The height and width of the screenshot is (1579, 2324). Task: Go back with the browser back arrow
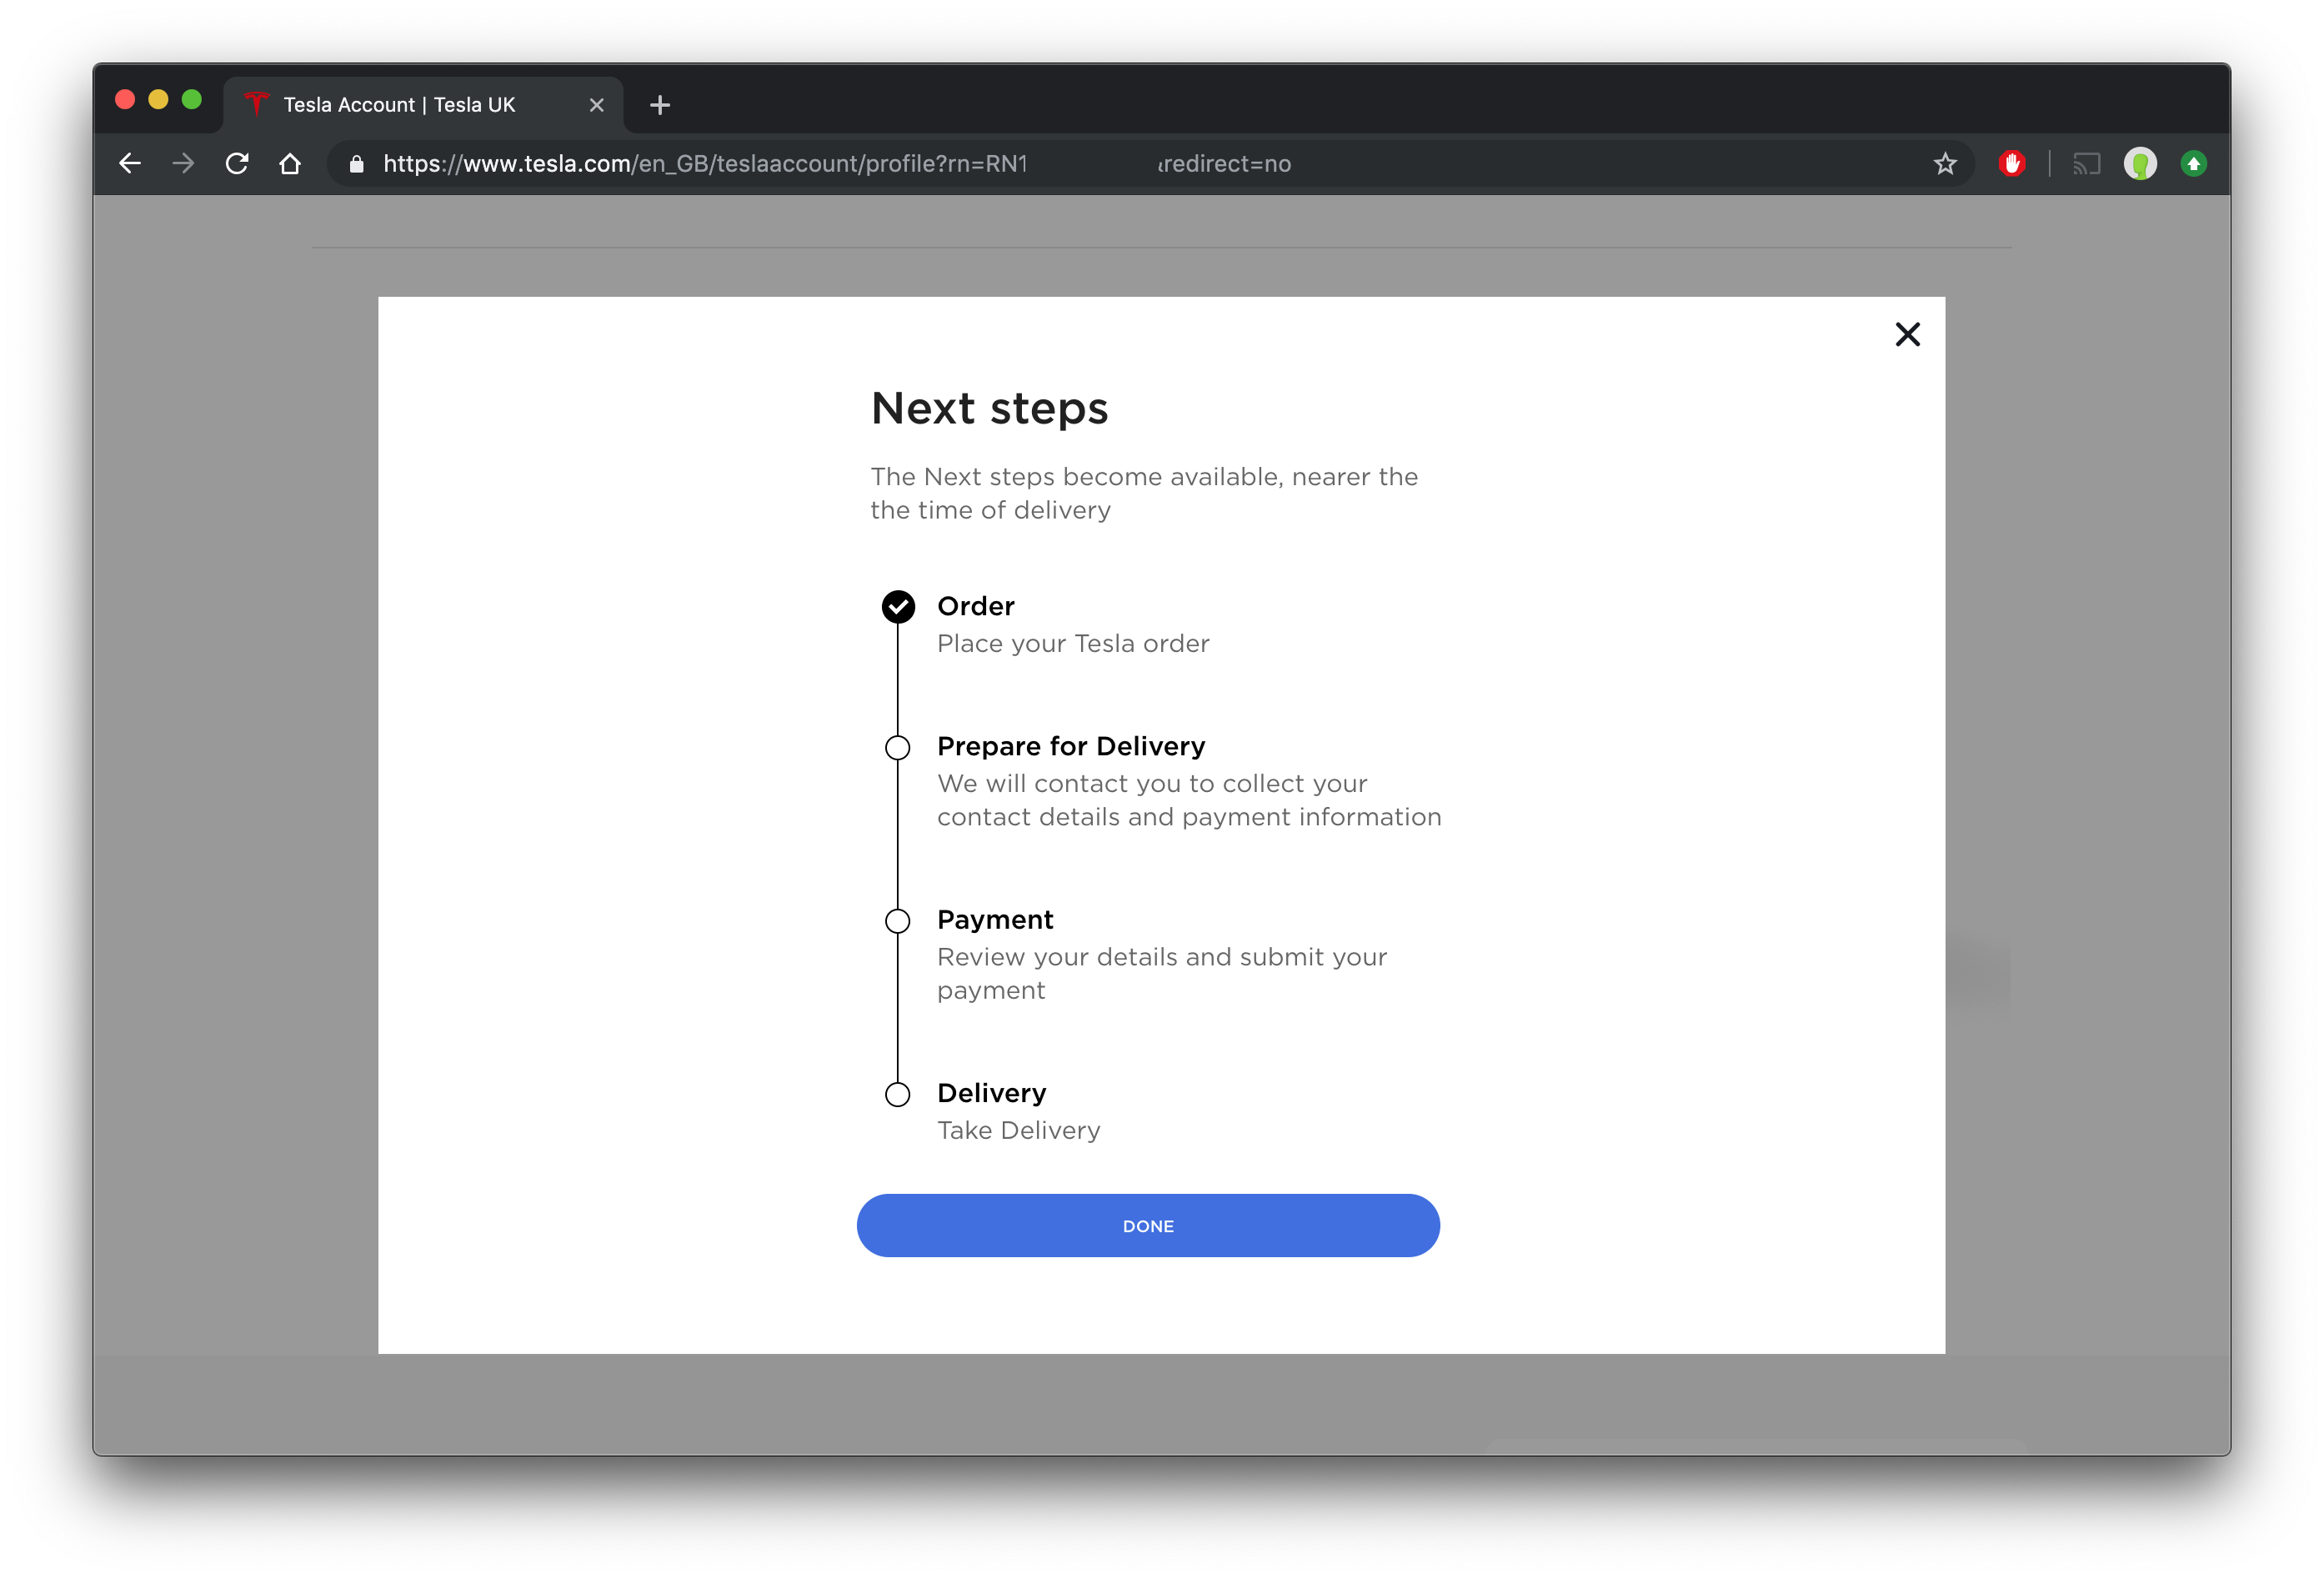tap(130, 163)
